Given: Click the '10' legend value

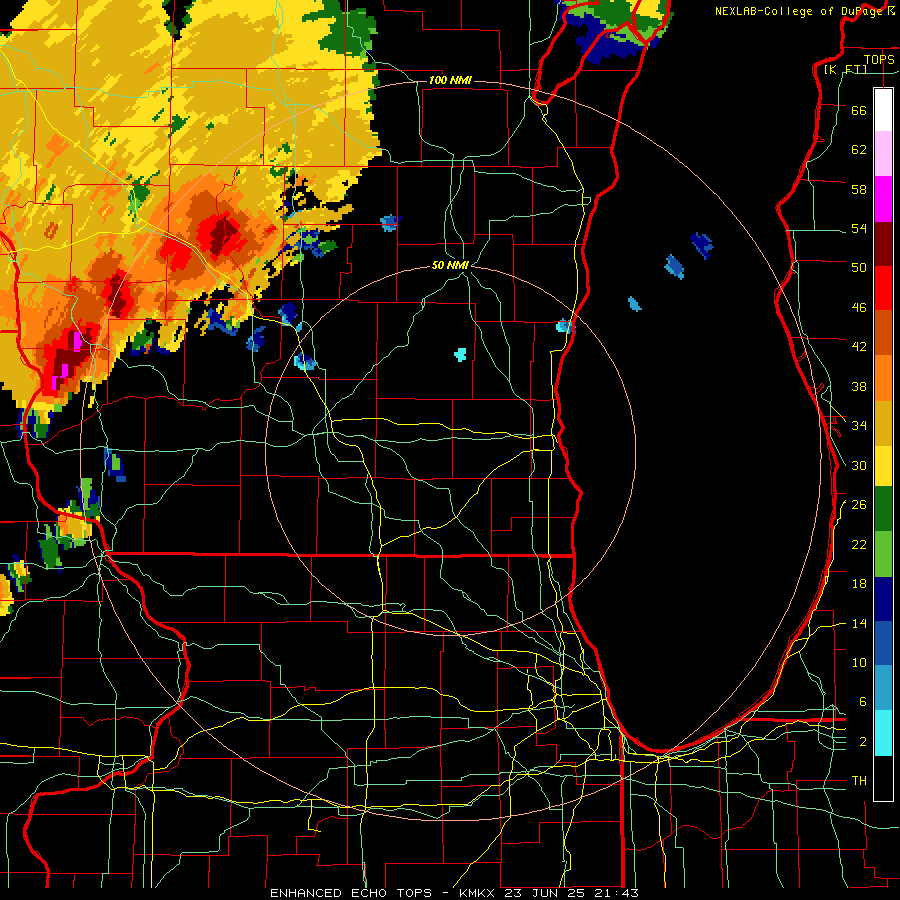Looking at the screenshot, I should click(859, 662).
